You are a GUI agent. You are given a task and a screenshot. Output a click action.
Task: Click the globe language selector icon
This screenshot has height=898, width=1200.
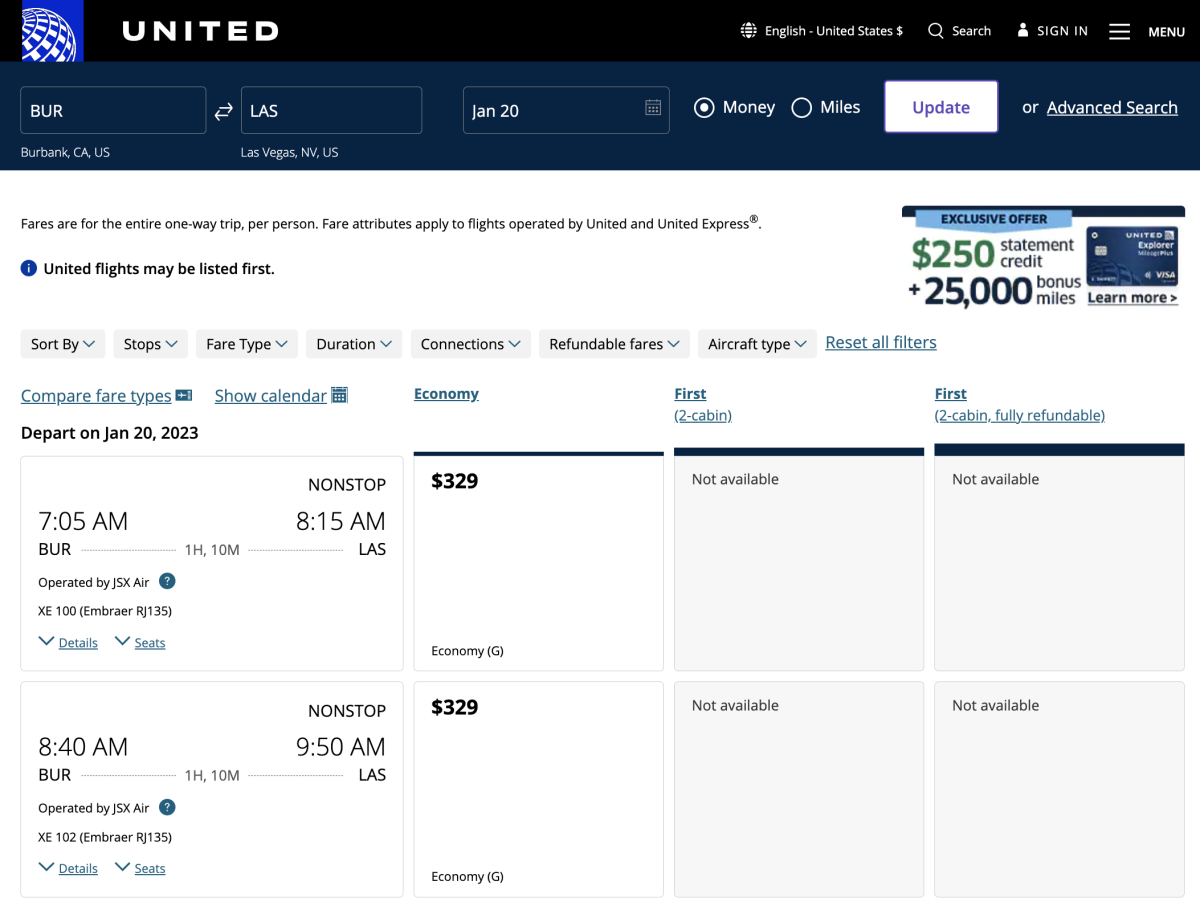[748, 31]
